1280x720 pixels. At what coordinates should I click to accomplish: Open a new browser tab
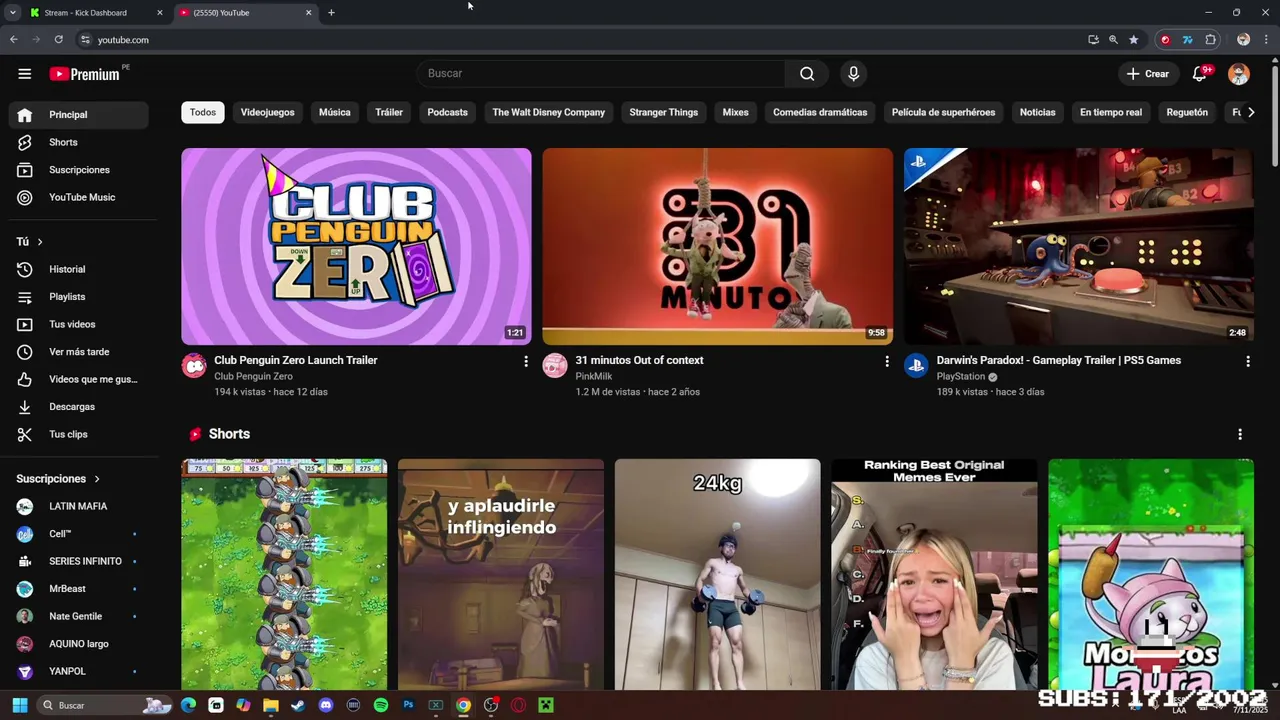[x=331, y=13]
